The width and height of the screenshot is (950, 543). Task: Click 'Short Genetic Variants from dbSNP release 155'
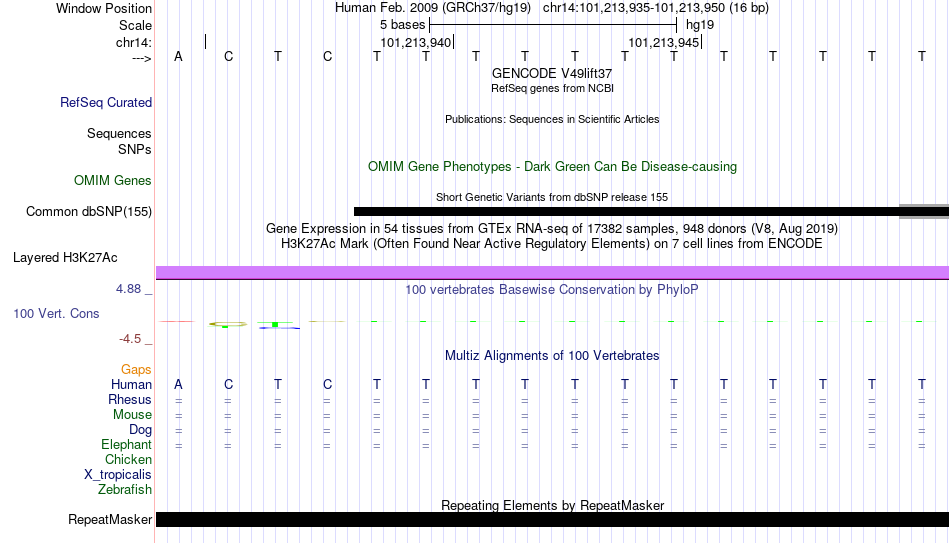[x=552, y=197]
